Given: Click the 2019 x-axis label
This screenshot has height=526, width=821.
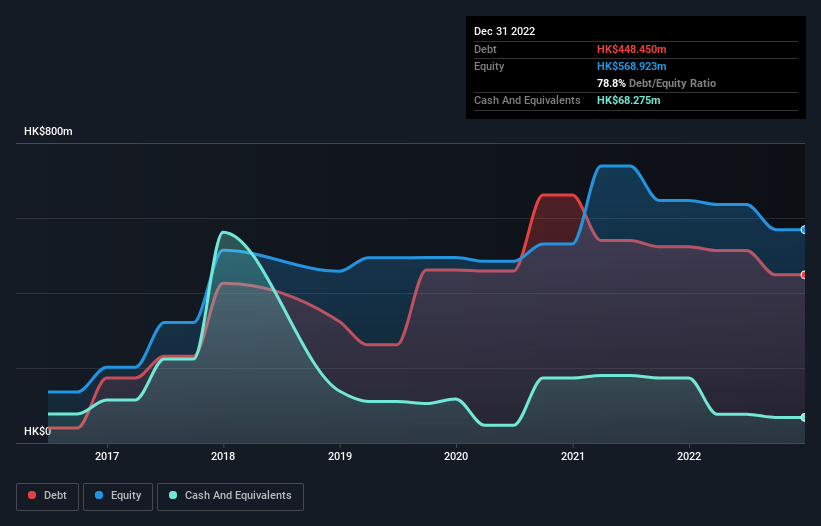Looking at the screenshot, I should pyautogui.click(x=340, y=456).
